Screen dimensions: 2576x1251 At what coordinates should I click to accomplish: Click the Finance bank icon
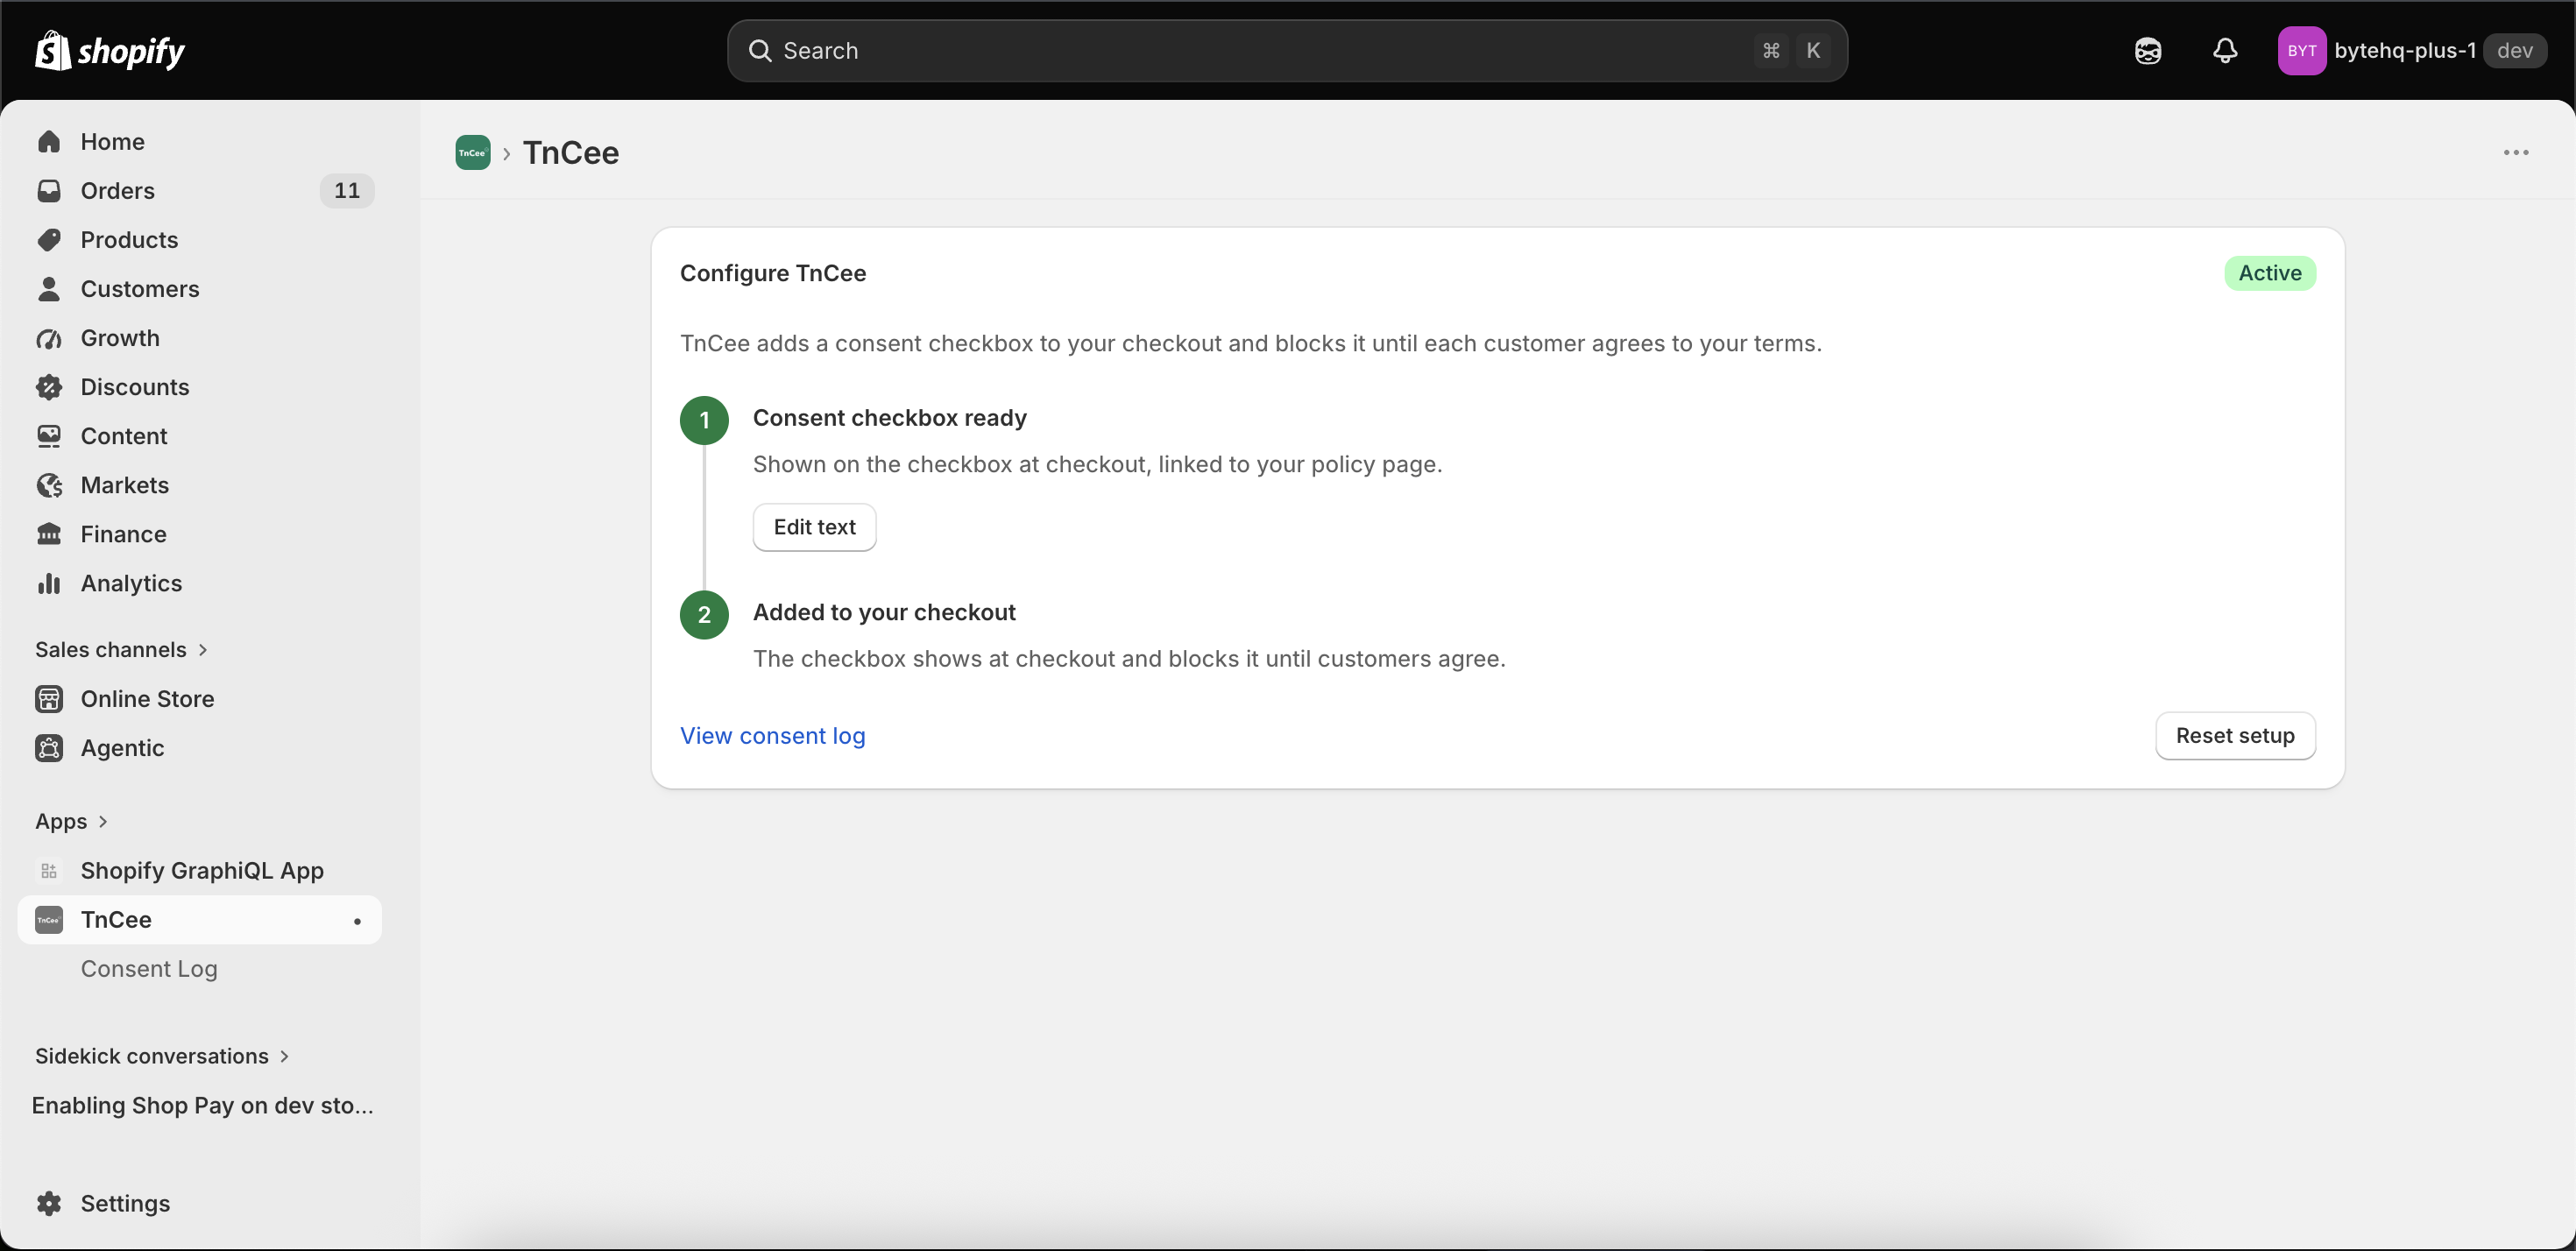[x=49, y=534]
